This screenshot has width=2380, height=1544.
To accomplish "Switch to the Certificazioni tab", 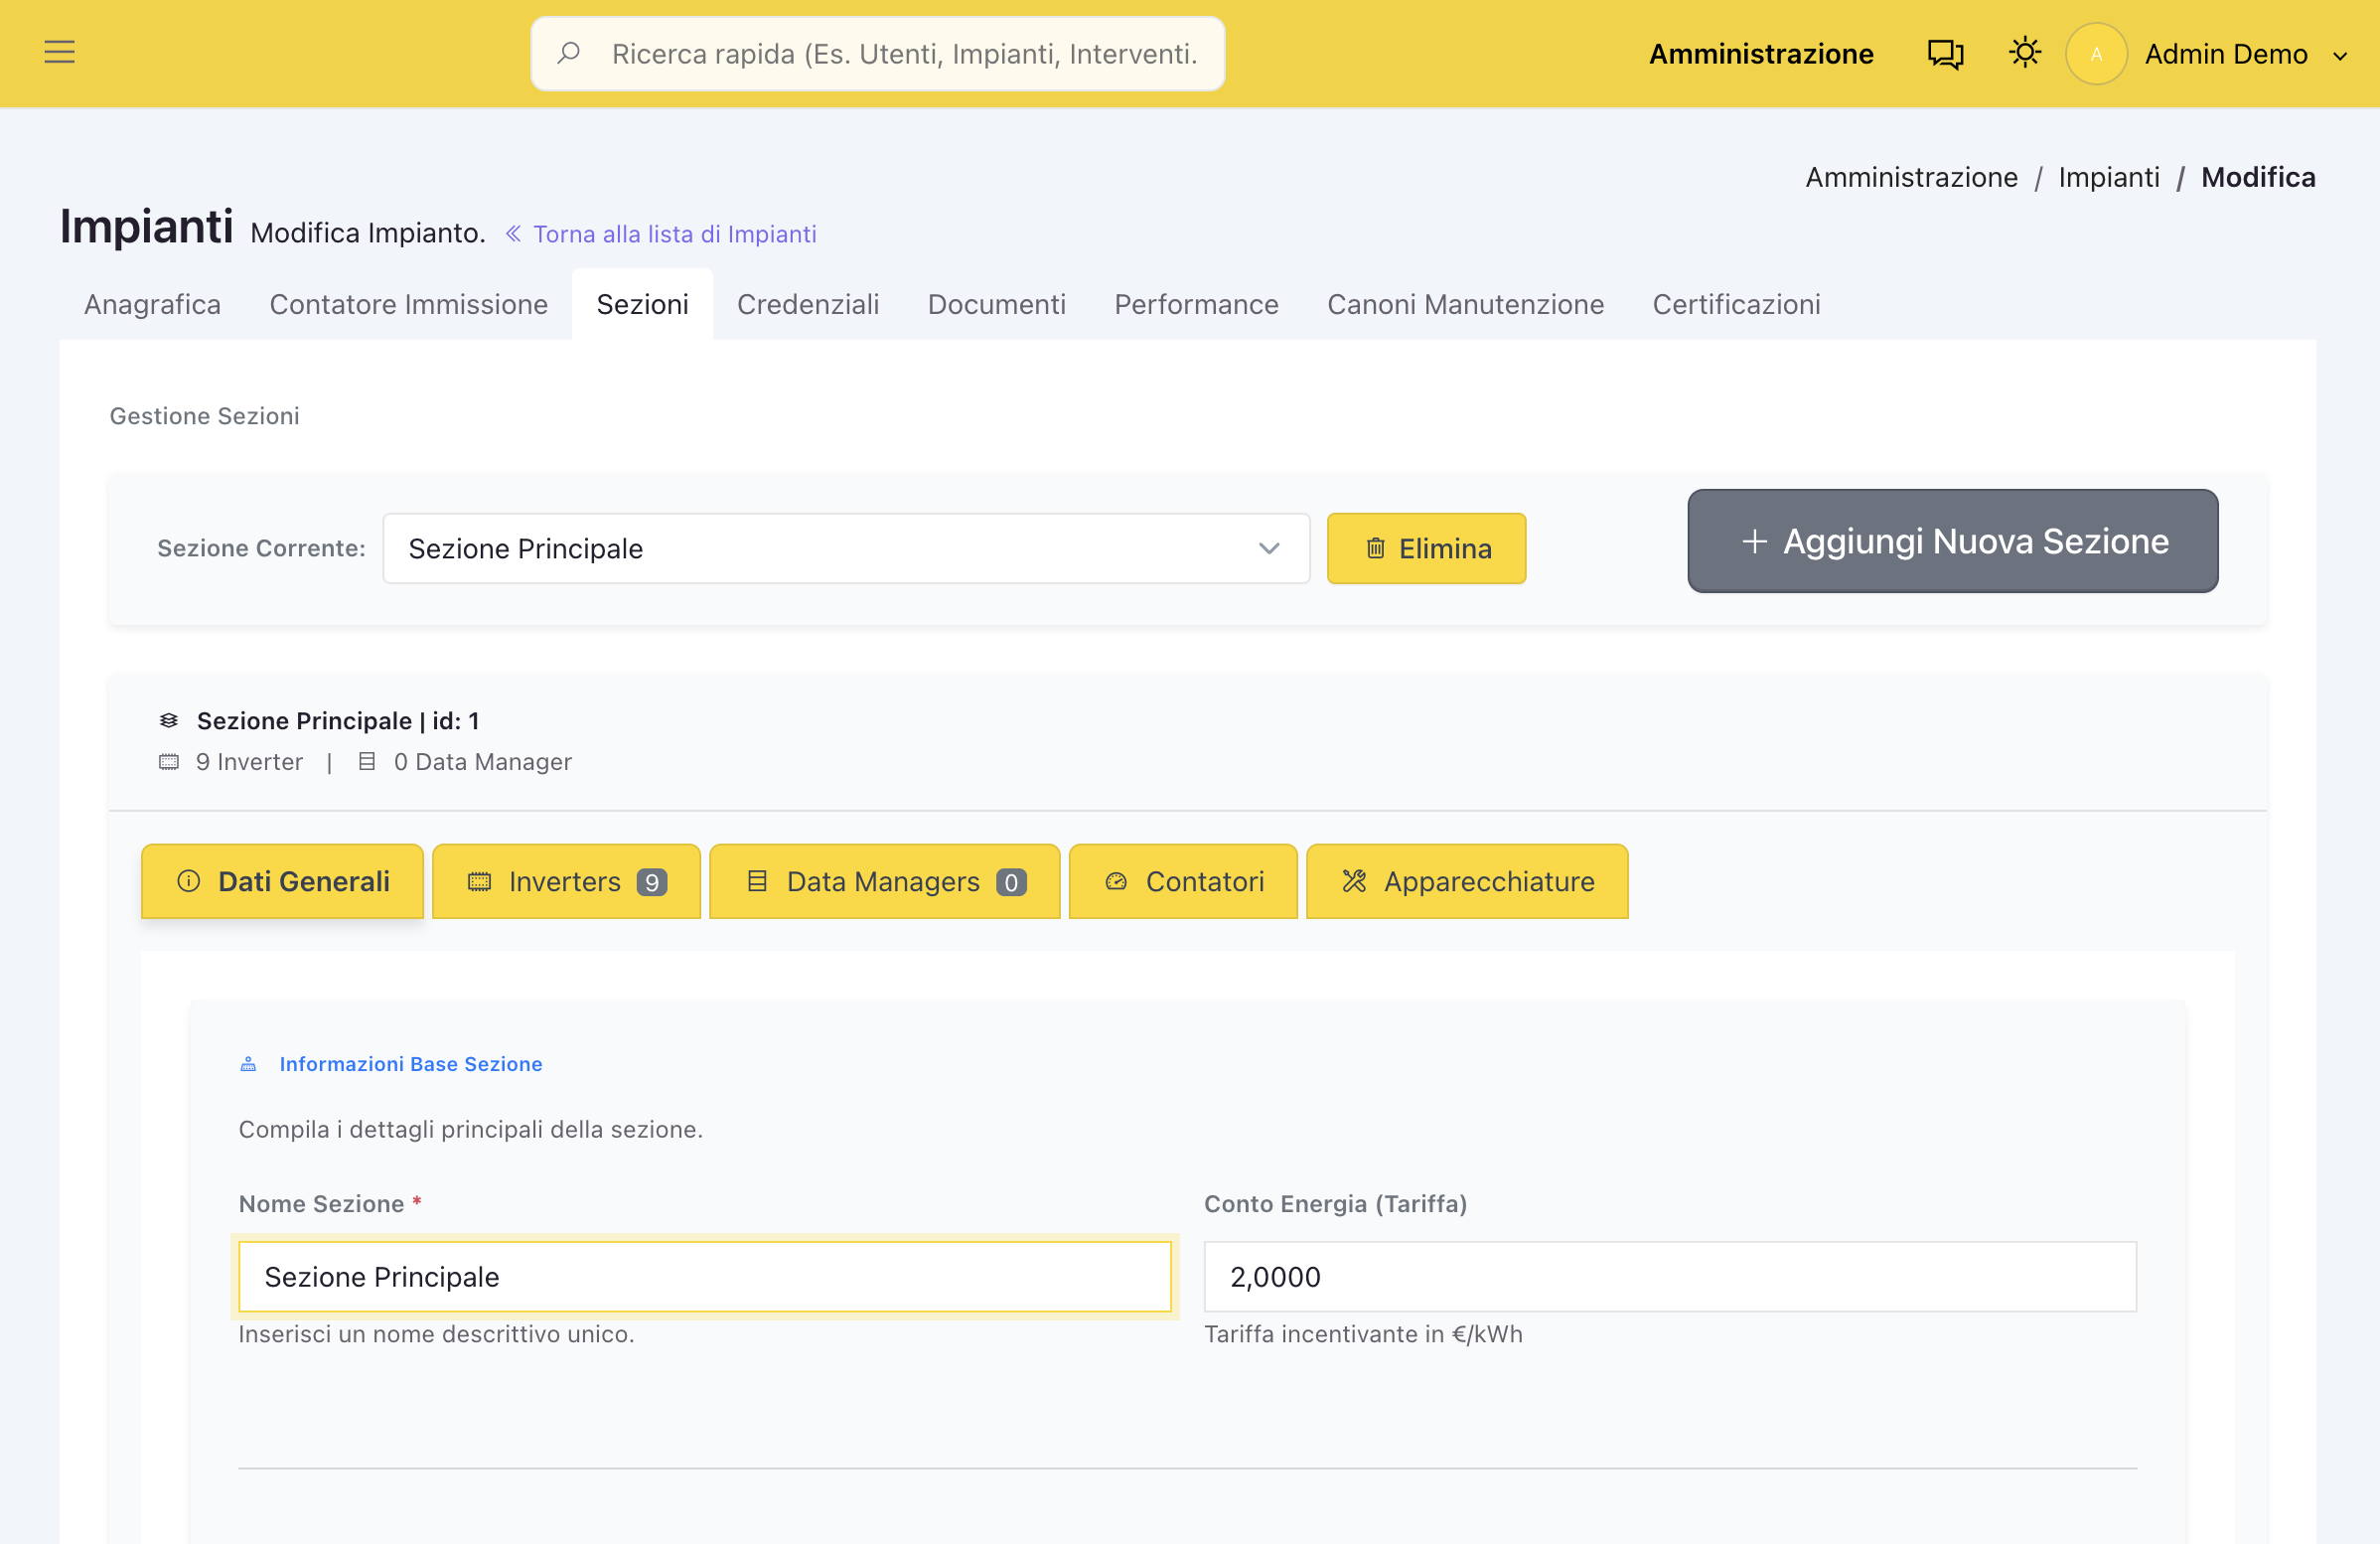I will click(1737, 304).
